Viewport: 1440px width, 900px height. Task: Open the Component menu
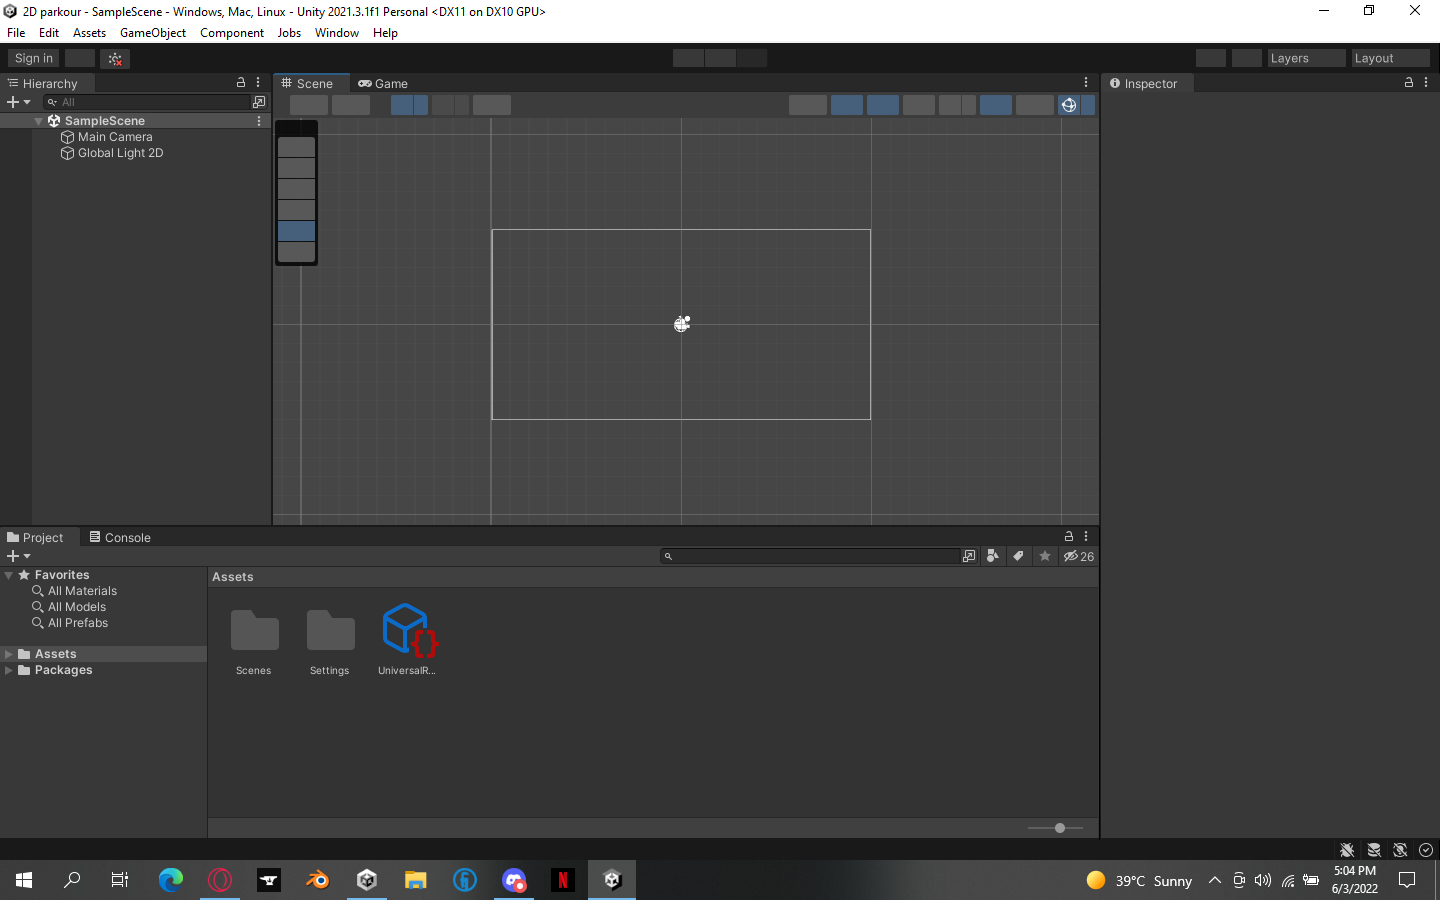(x=232, y=33)
